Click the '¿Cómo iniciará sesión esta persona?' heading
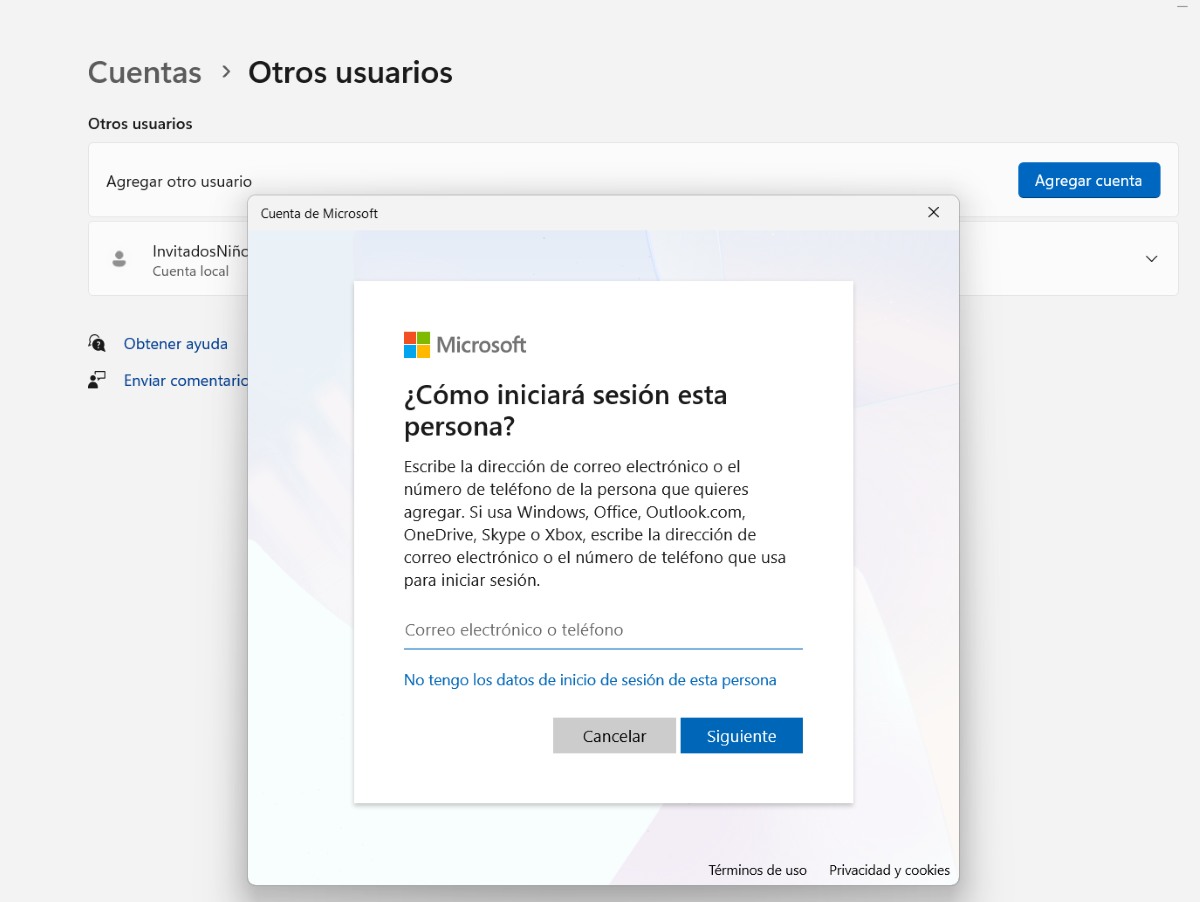The height and width of the screenshot is (902, 1200). [565, 411]
